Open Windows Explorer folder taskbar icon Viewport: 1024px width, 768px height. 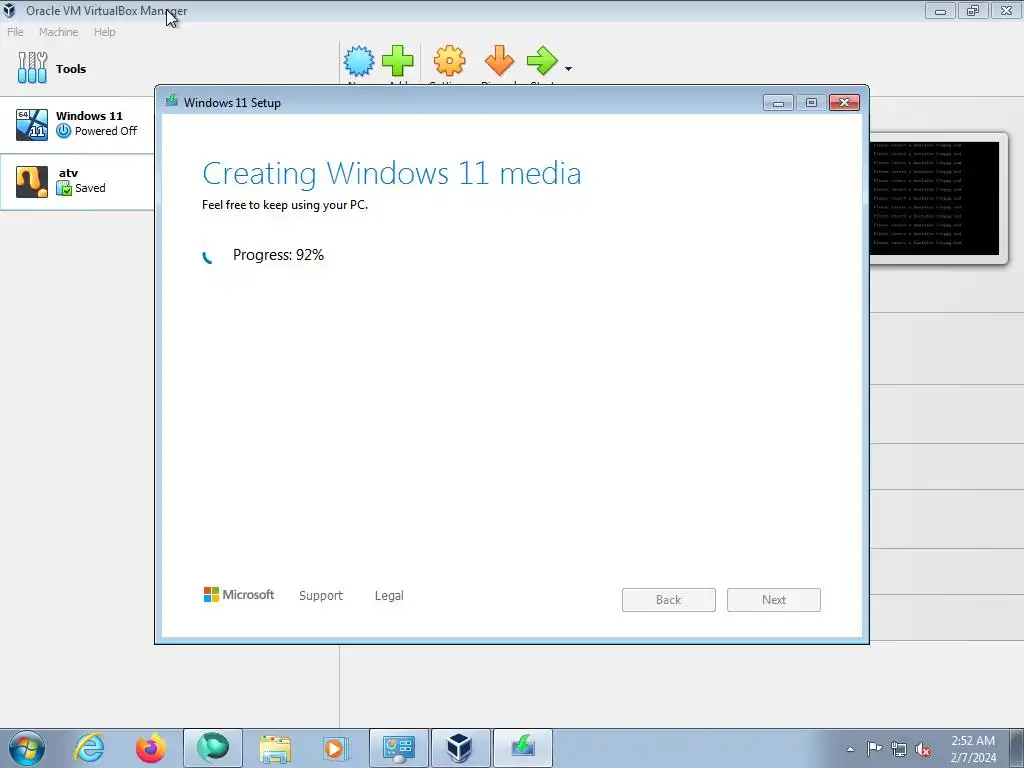pos(275,748)
